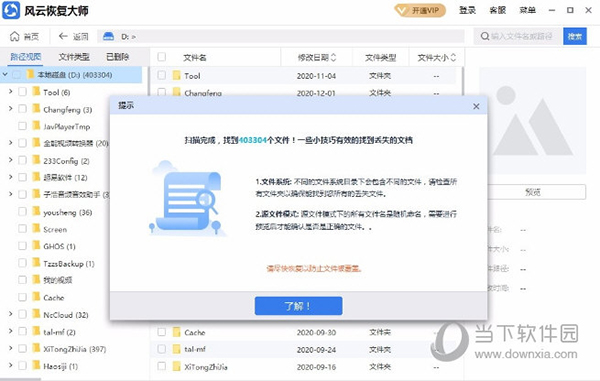Image resolution: width=600 pixels, height=381 pixels.
Task: Click the tal-mf folder icon in file list
Action: coord(176,349)
